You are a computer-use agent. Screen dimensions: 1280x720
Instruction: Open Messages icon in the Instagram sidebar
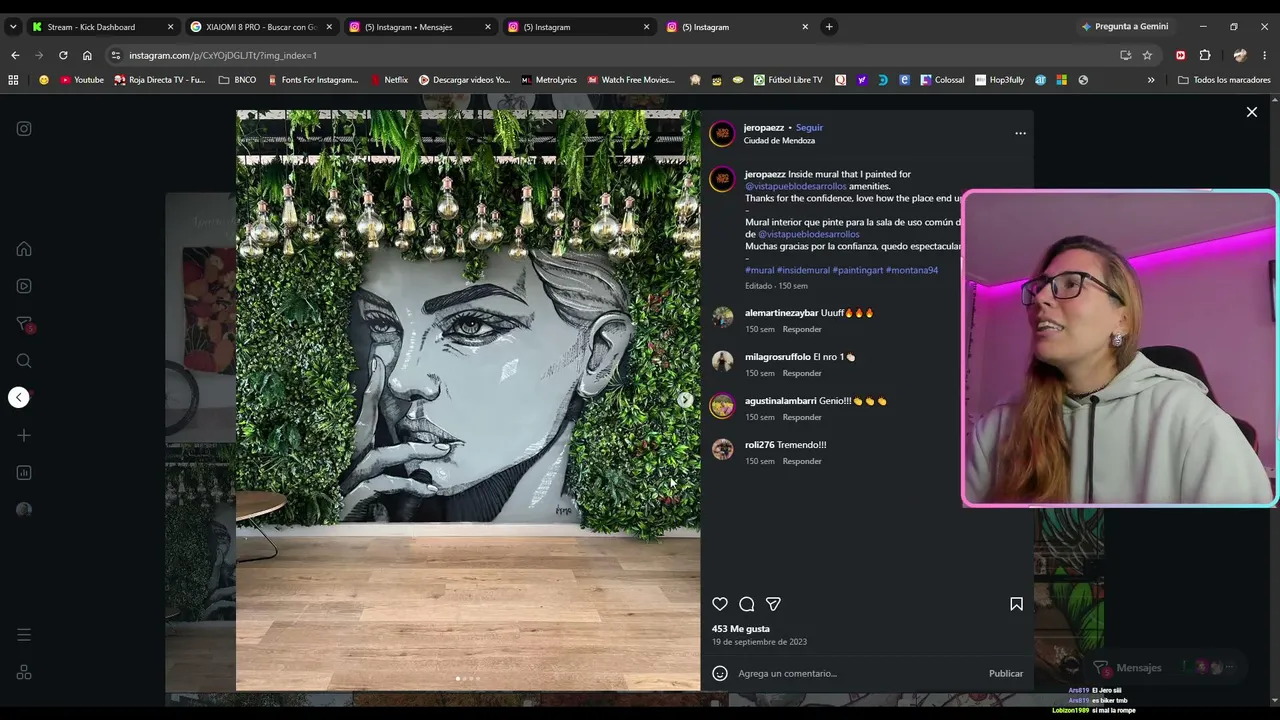24,324
